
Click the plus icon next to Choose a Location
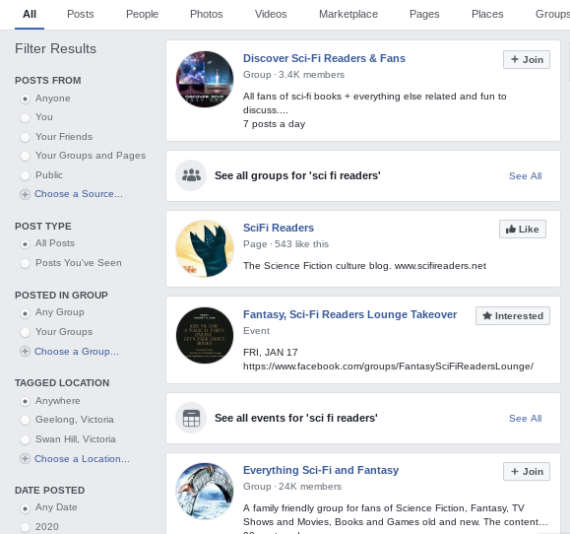[x=25, y=459]
